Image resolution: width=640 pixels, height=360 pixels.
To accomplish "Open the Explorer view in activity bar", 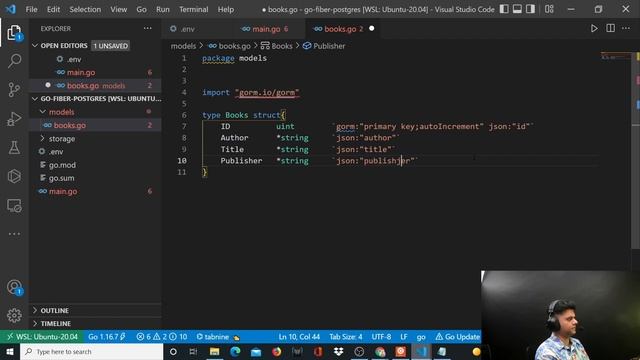I will pos(14,32).
